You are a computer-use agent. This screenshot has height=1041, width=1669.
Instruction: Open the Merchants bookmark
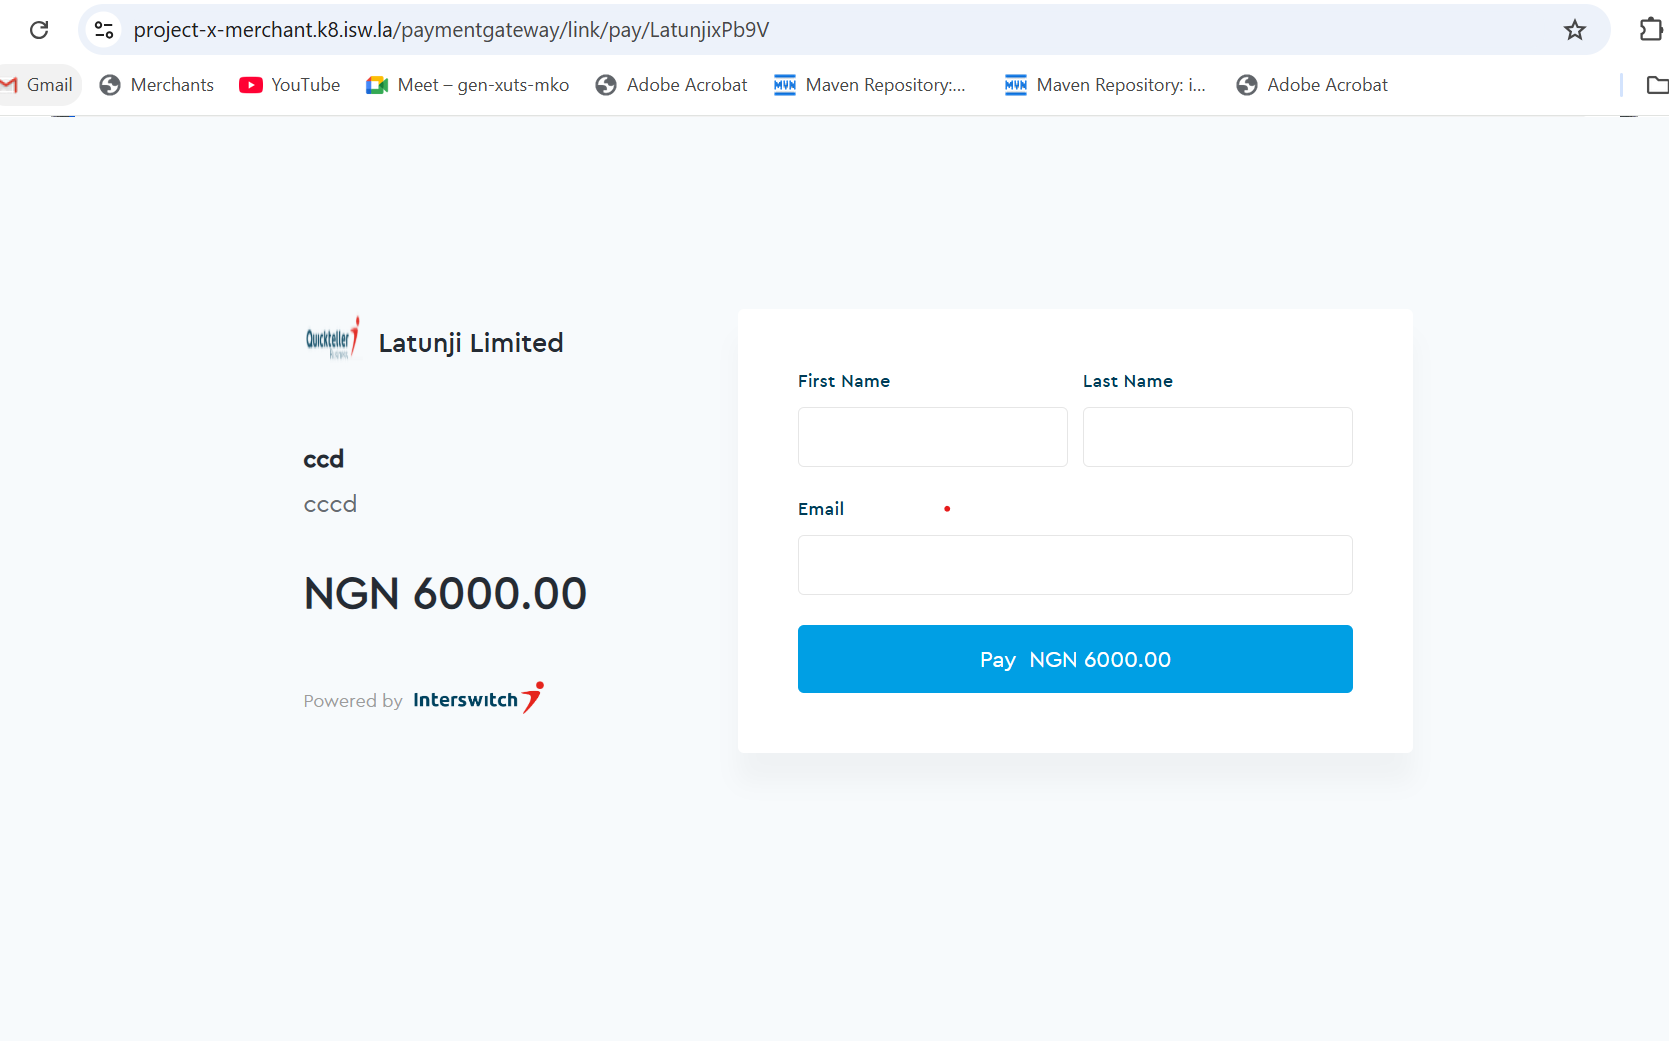(157, 85)
